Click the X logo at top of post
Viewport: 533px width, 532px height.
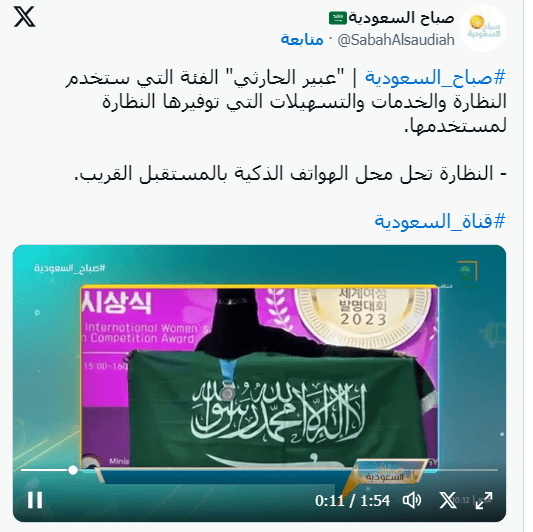[24, 17]
